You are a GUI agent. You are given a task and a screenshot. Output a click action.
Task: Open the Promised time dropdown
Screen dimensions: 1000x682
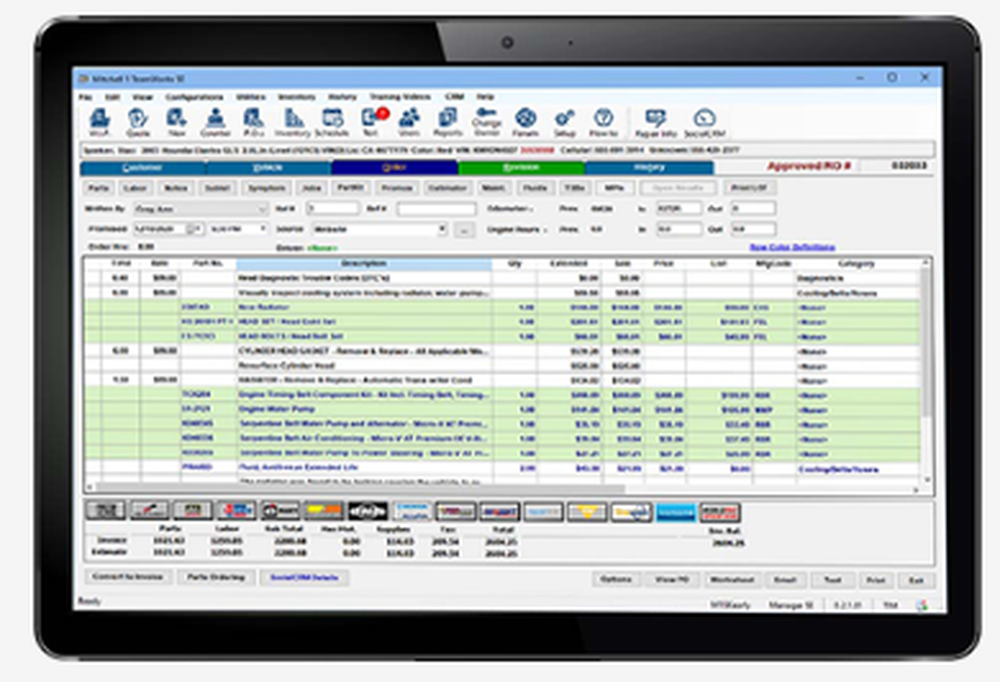pyautogui.click(x=262, y=228)
